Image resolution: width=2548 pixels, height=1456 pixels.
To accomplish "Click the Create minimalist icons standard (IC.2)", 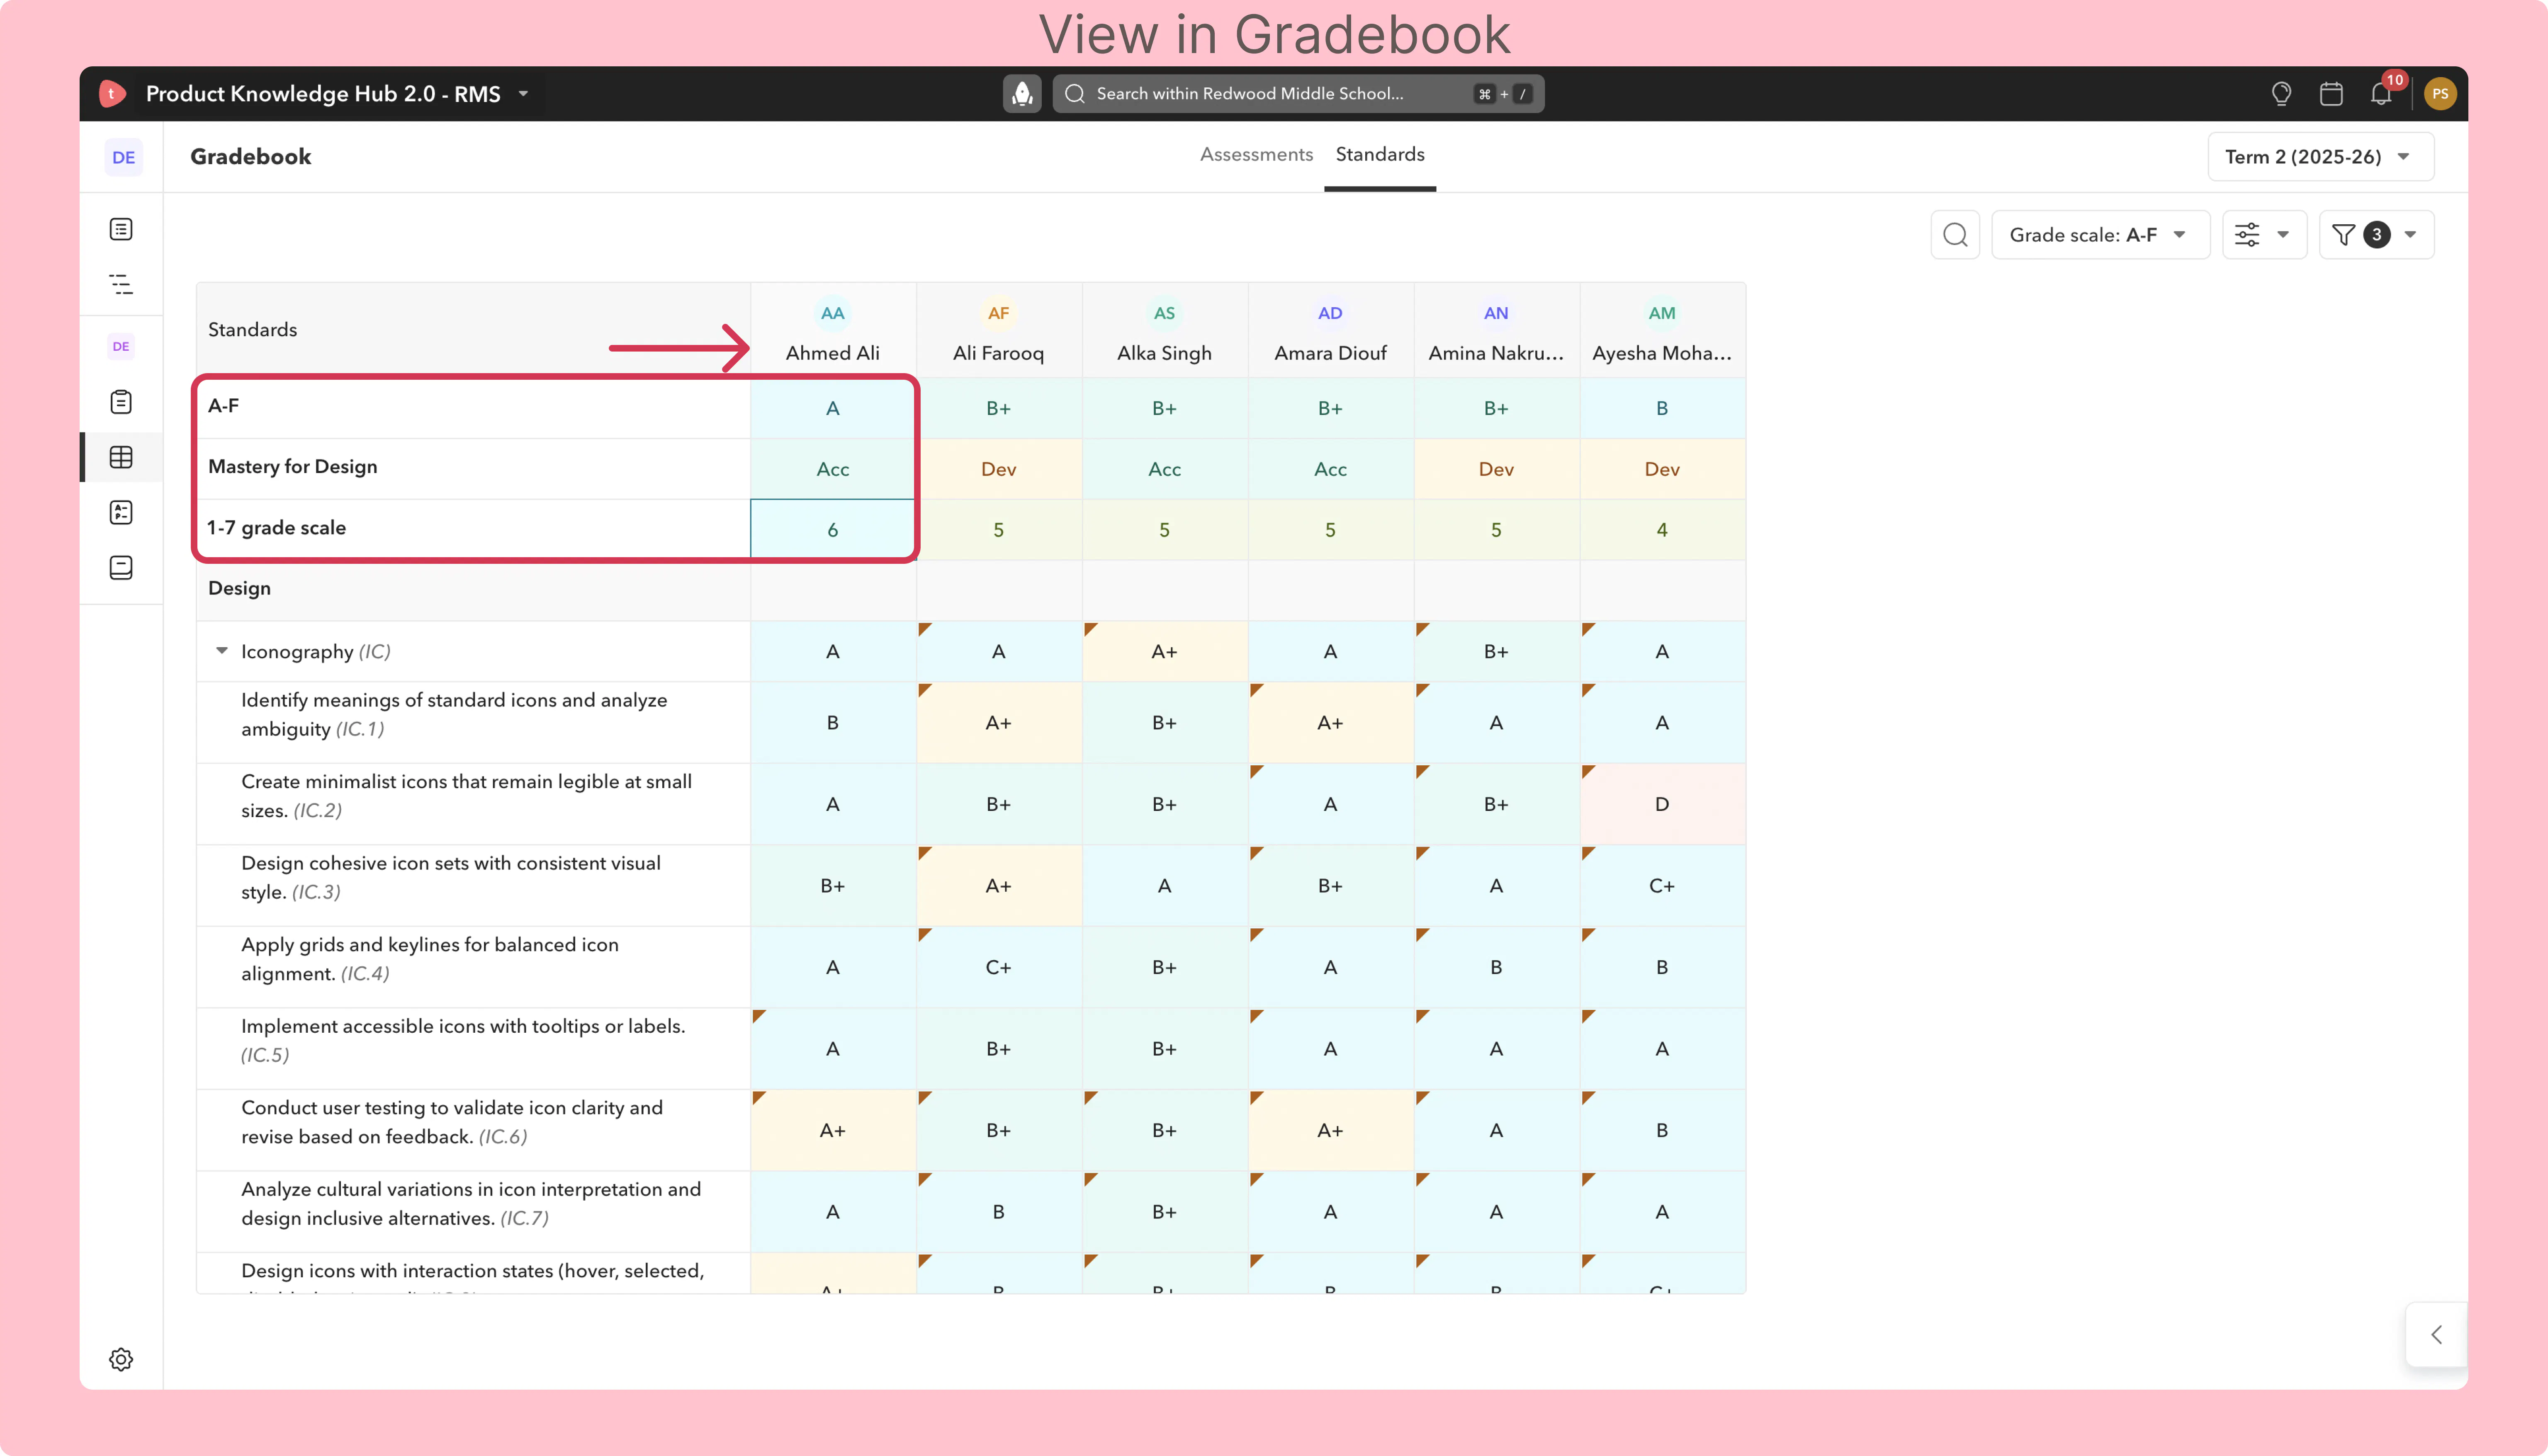I will (466, 796).
